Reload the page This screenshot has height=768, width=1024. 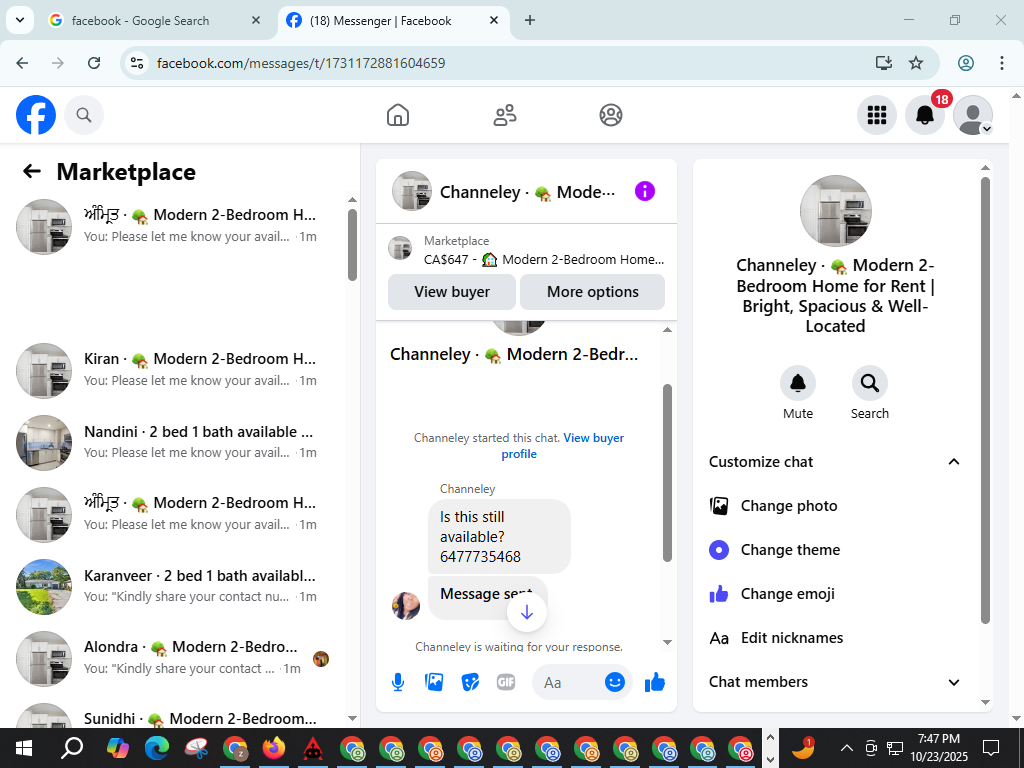94,63
